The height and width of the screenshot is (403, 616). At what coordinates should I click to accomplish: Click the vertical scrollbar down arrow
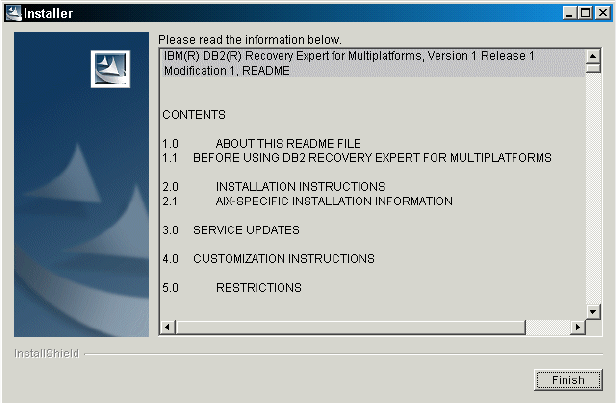point(593,312)
